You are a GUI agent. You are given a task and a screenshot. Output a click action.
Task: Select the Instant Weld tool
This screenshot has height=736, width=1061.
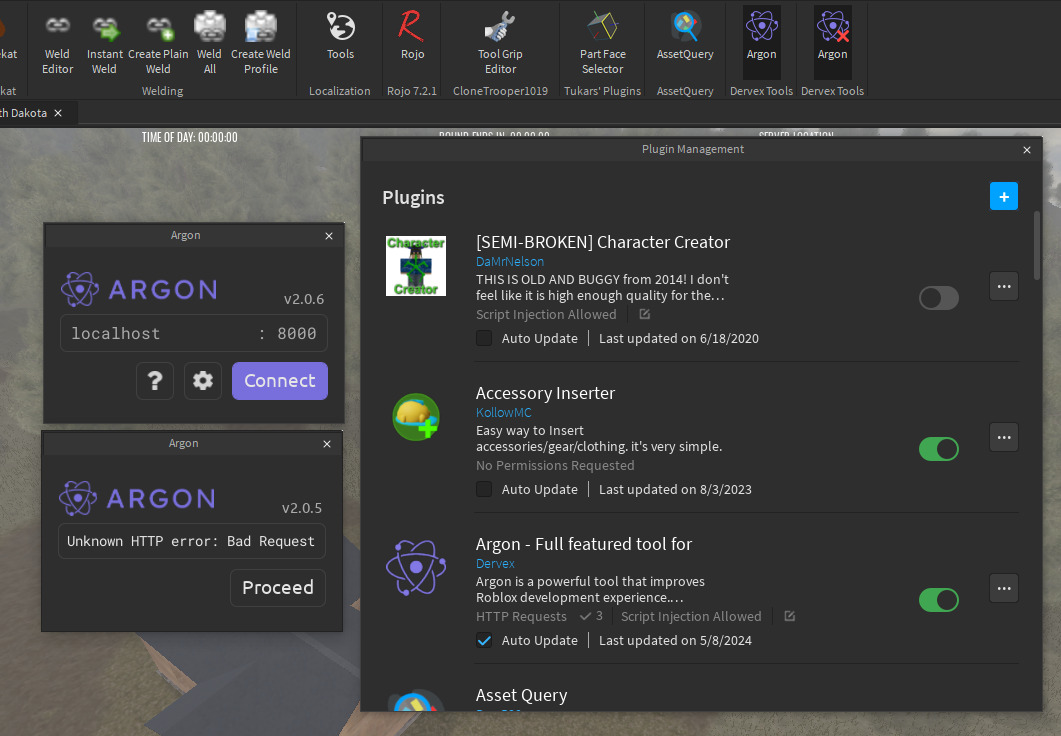click(x=105, y=40)
